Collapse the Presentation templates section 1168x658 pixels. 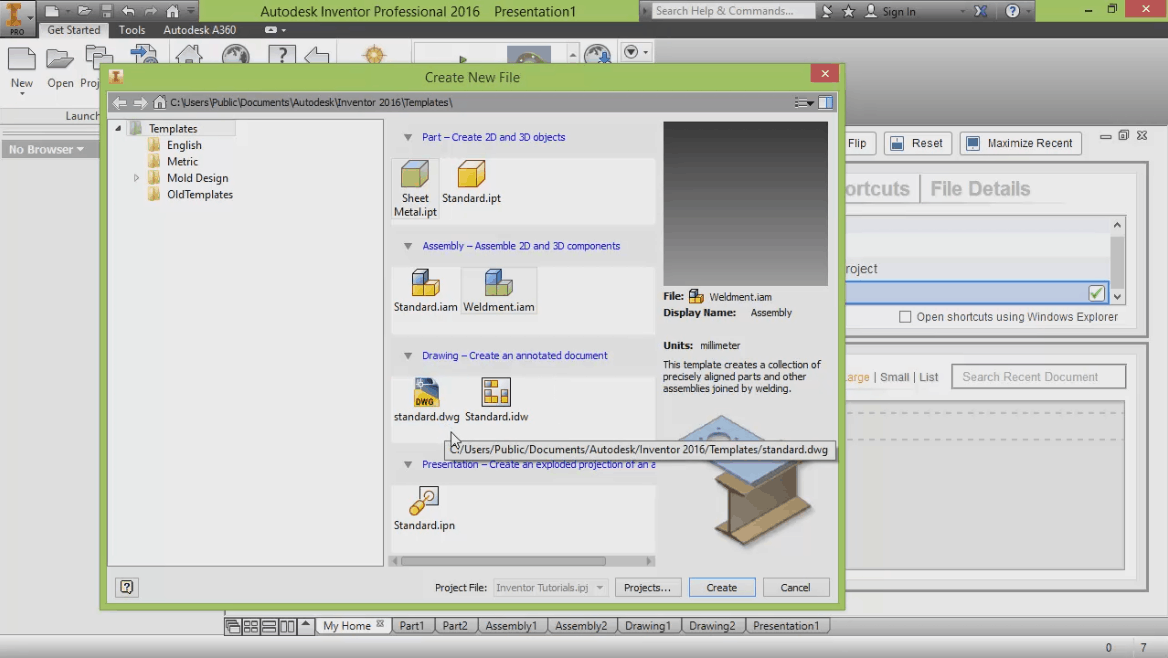tap(407, 464)
